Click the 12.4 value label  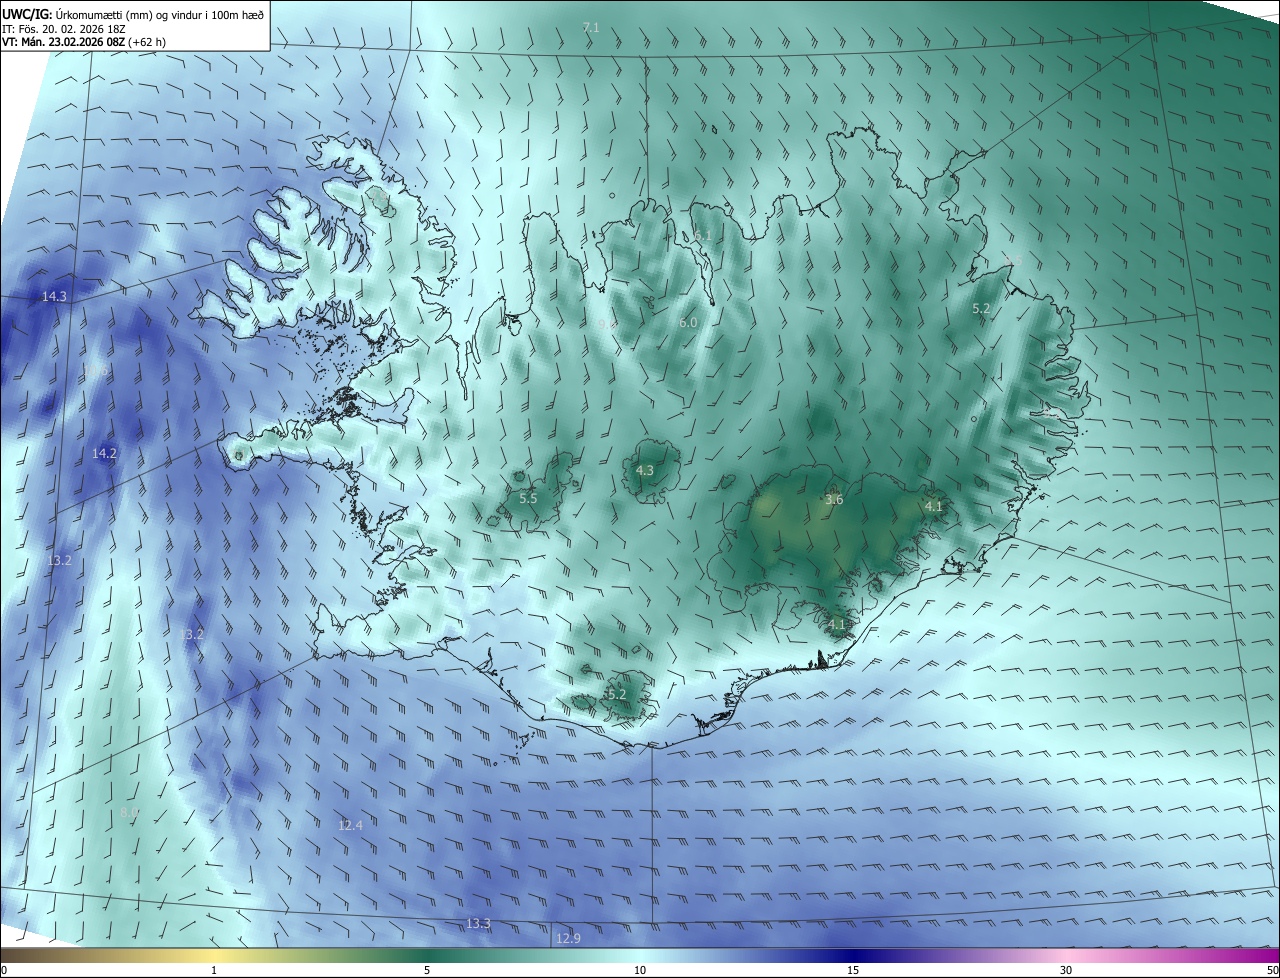350,825
